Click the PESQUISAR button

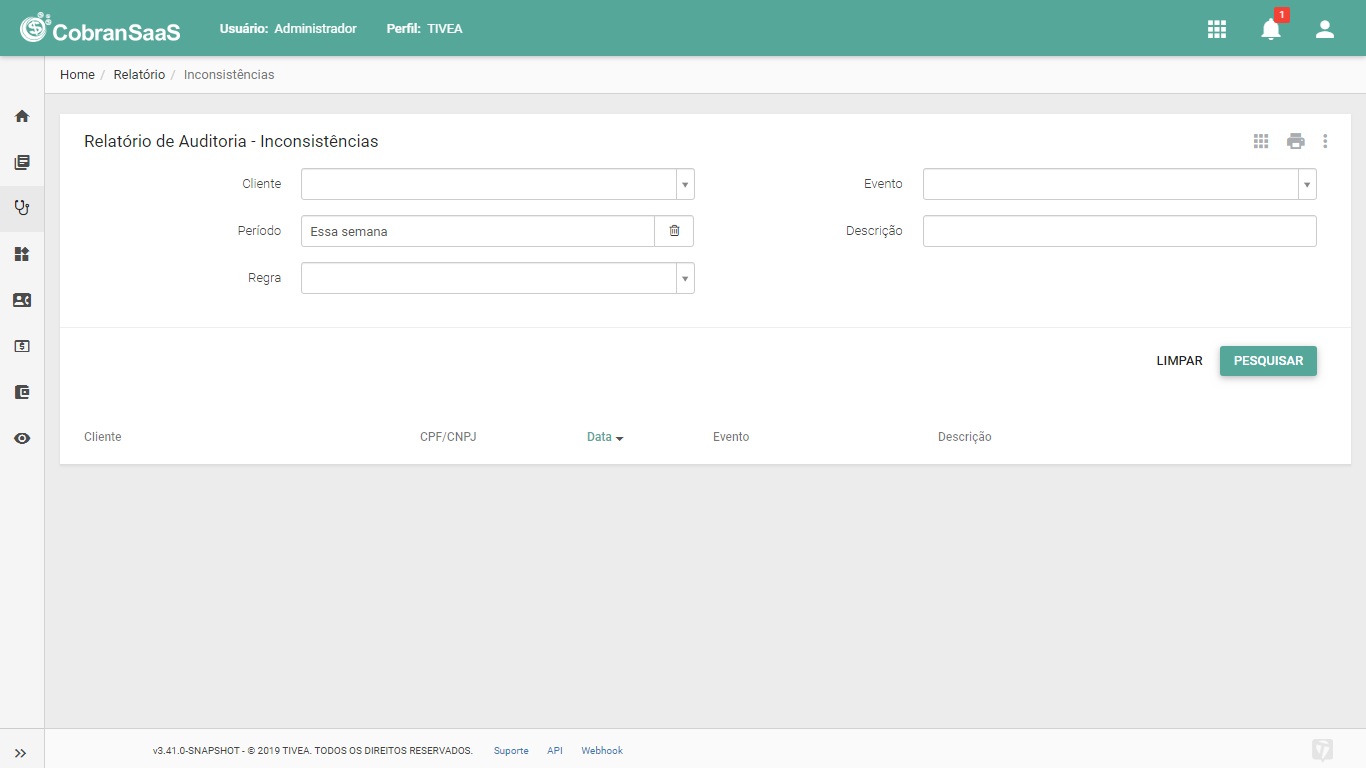pos(1268,361)
